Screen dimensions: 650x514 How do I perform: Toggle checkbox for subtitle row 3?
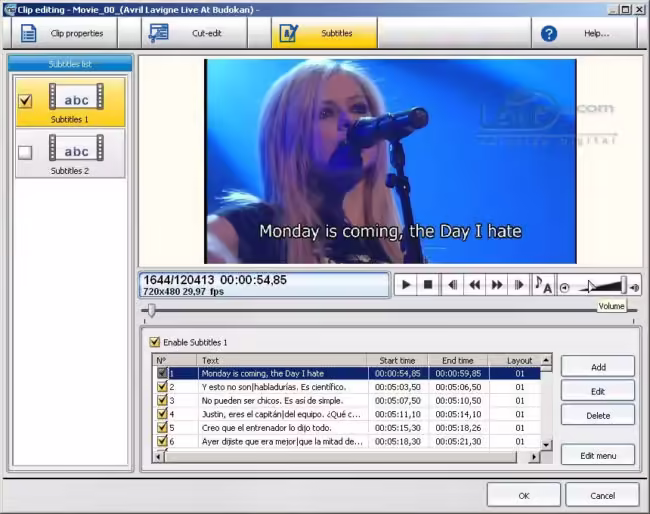coord(162,400)
